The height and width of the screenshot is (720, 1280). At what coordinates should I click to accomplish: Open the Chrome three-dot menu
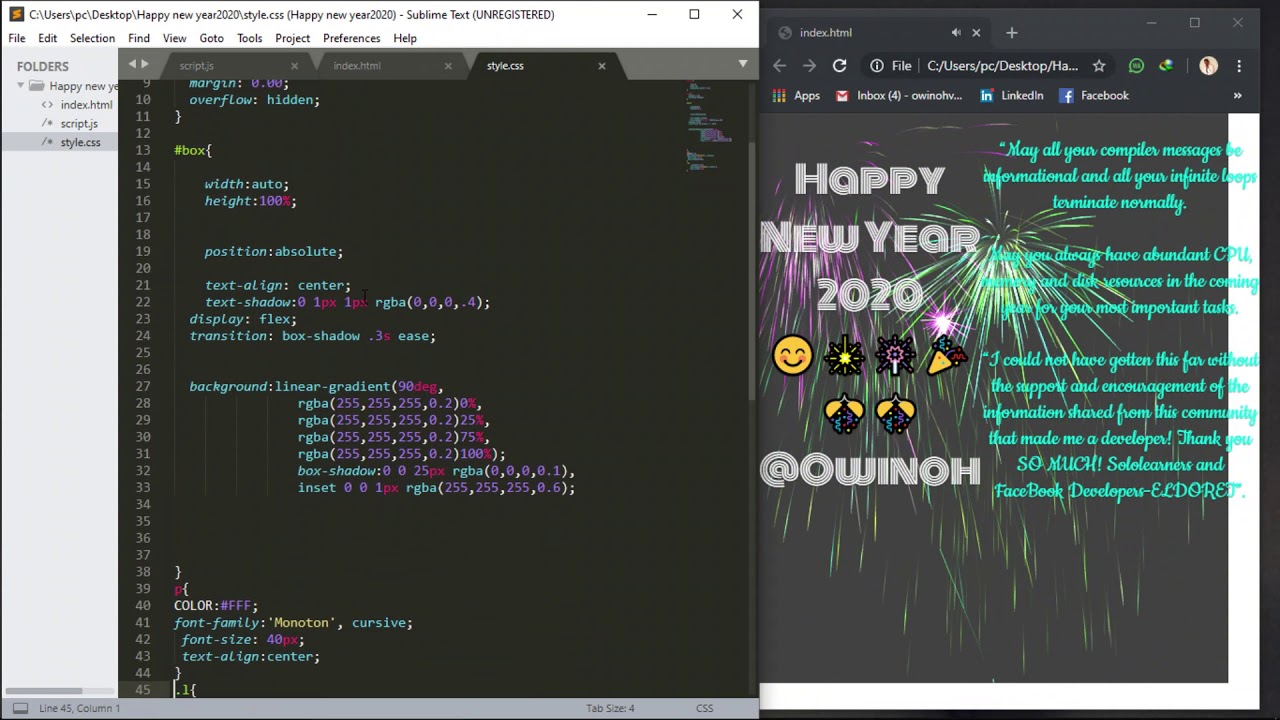[x=1239, y=65]
